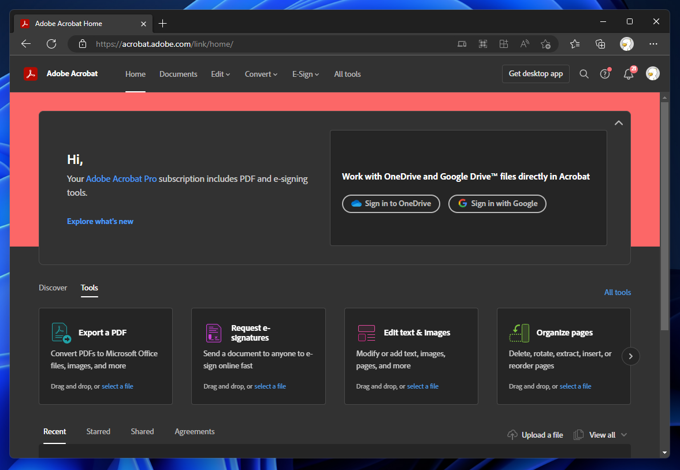Click the browser address bar
The height and width of the screenshot is (470, 680).
260,44
